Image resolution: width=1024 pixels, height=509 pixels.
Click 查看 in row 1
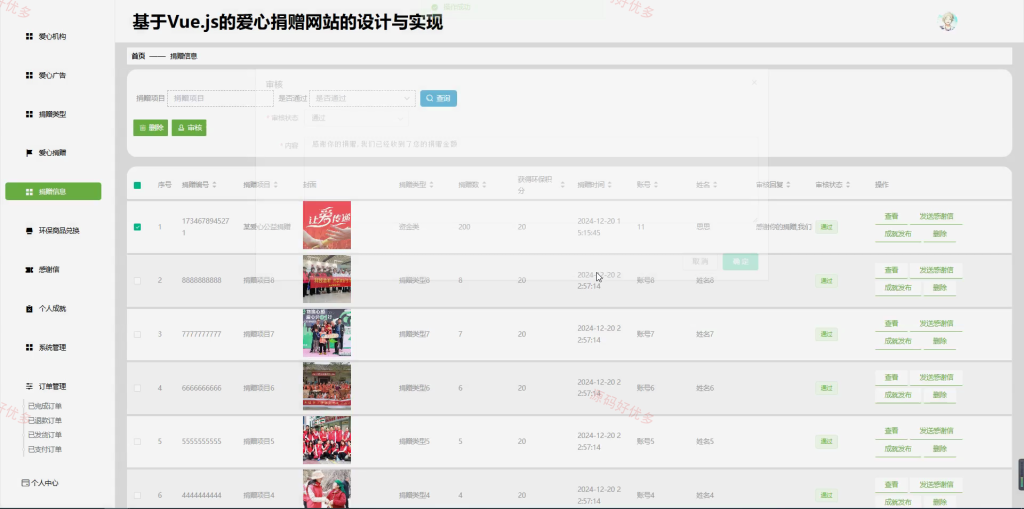tap(891, 216)
